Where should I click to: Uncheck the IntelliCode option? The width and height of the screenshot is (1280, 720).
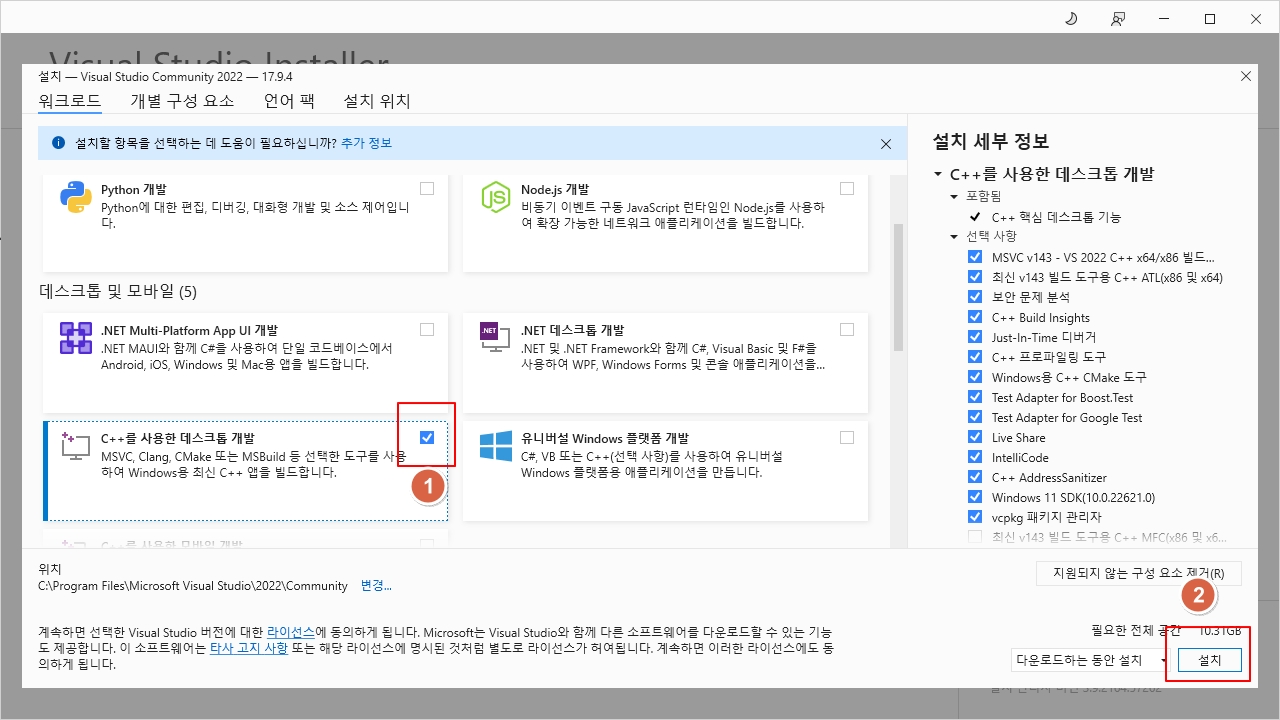[975, 457]
